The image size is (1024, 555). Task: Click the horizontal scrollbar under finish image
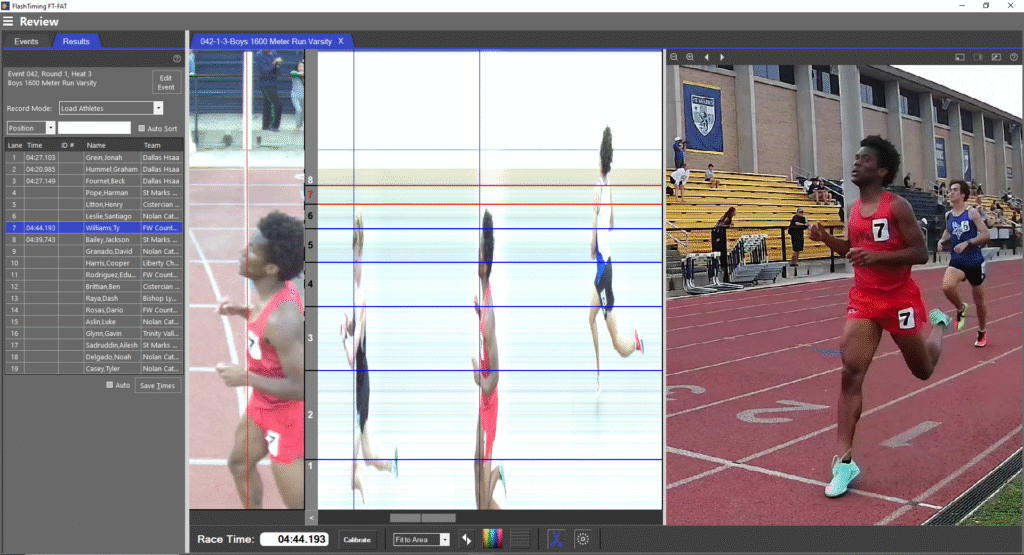click(423, 518)
